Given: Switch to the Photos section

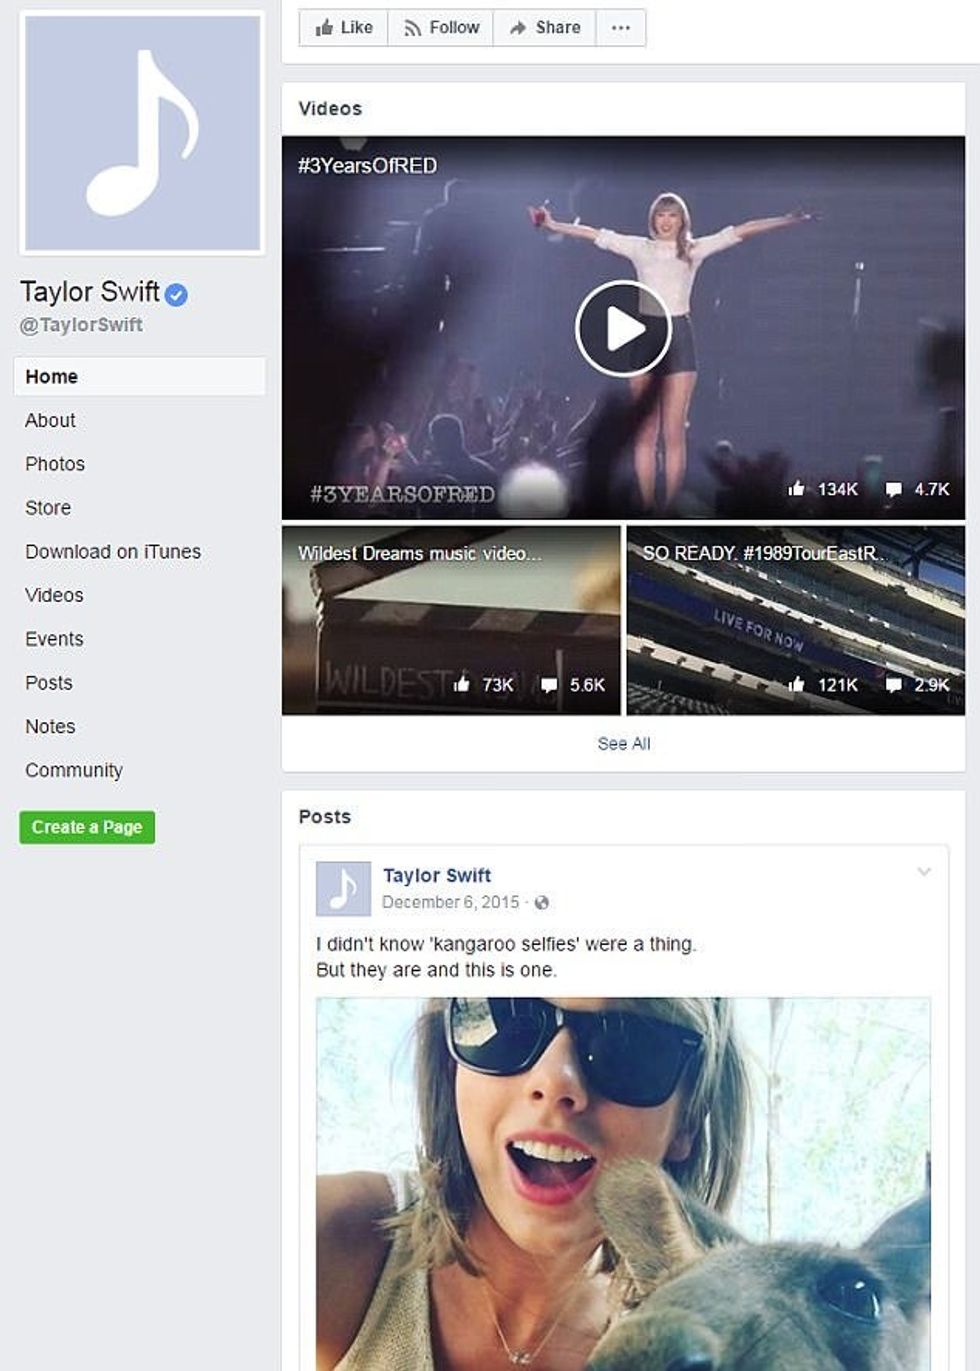Looking at the screenshot, I should [x=56, y=463].
